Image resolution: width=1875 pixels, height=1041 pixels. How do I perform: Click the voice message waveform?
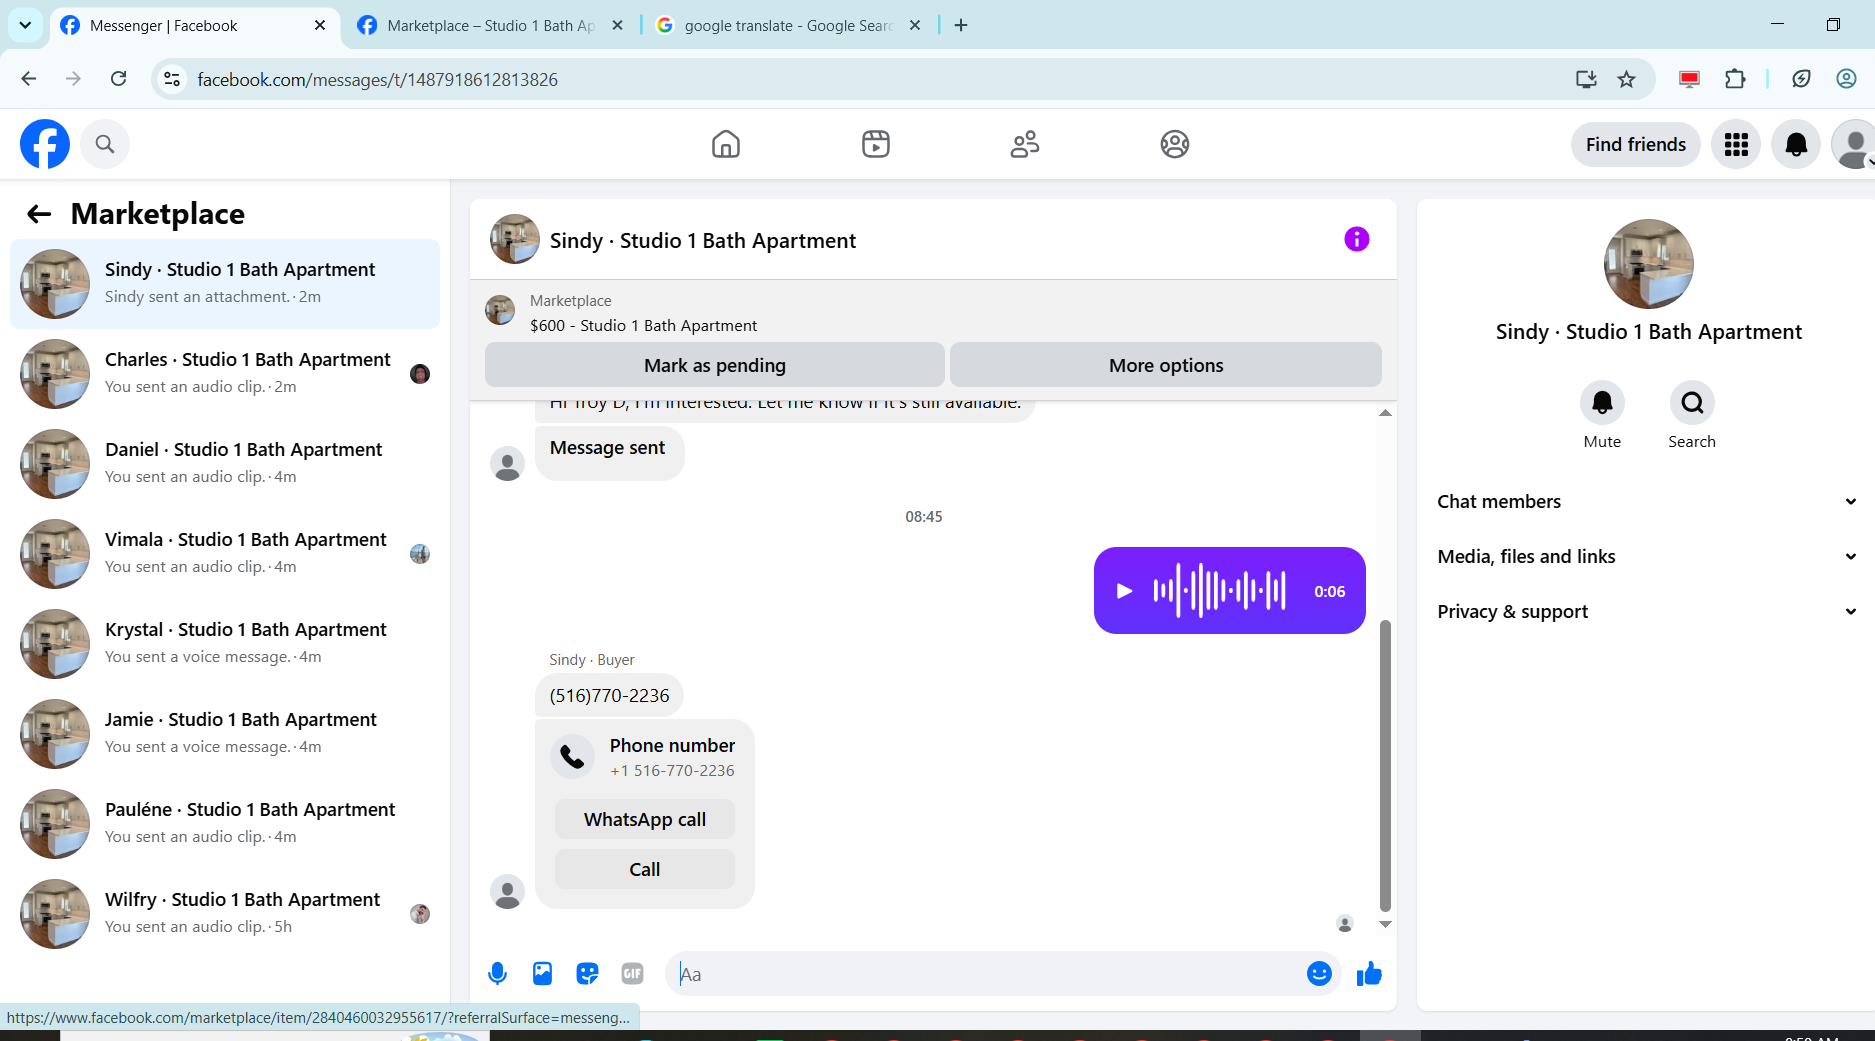click(x=1220, y=591)
